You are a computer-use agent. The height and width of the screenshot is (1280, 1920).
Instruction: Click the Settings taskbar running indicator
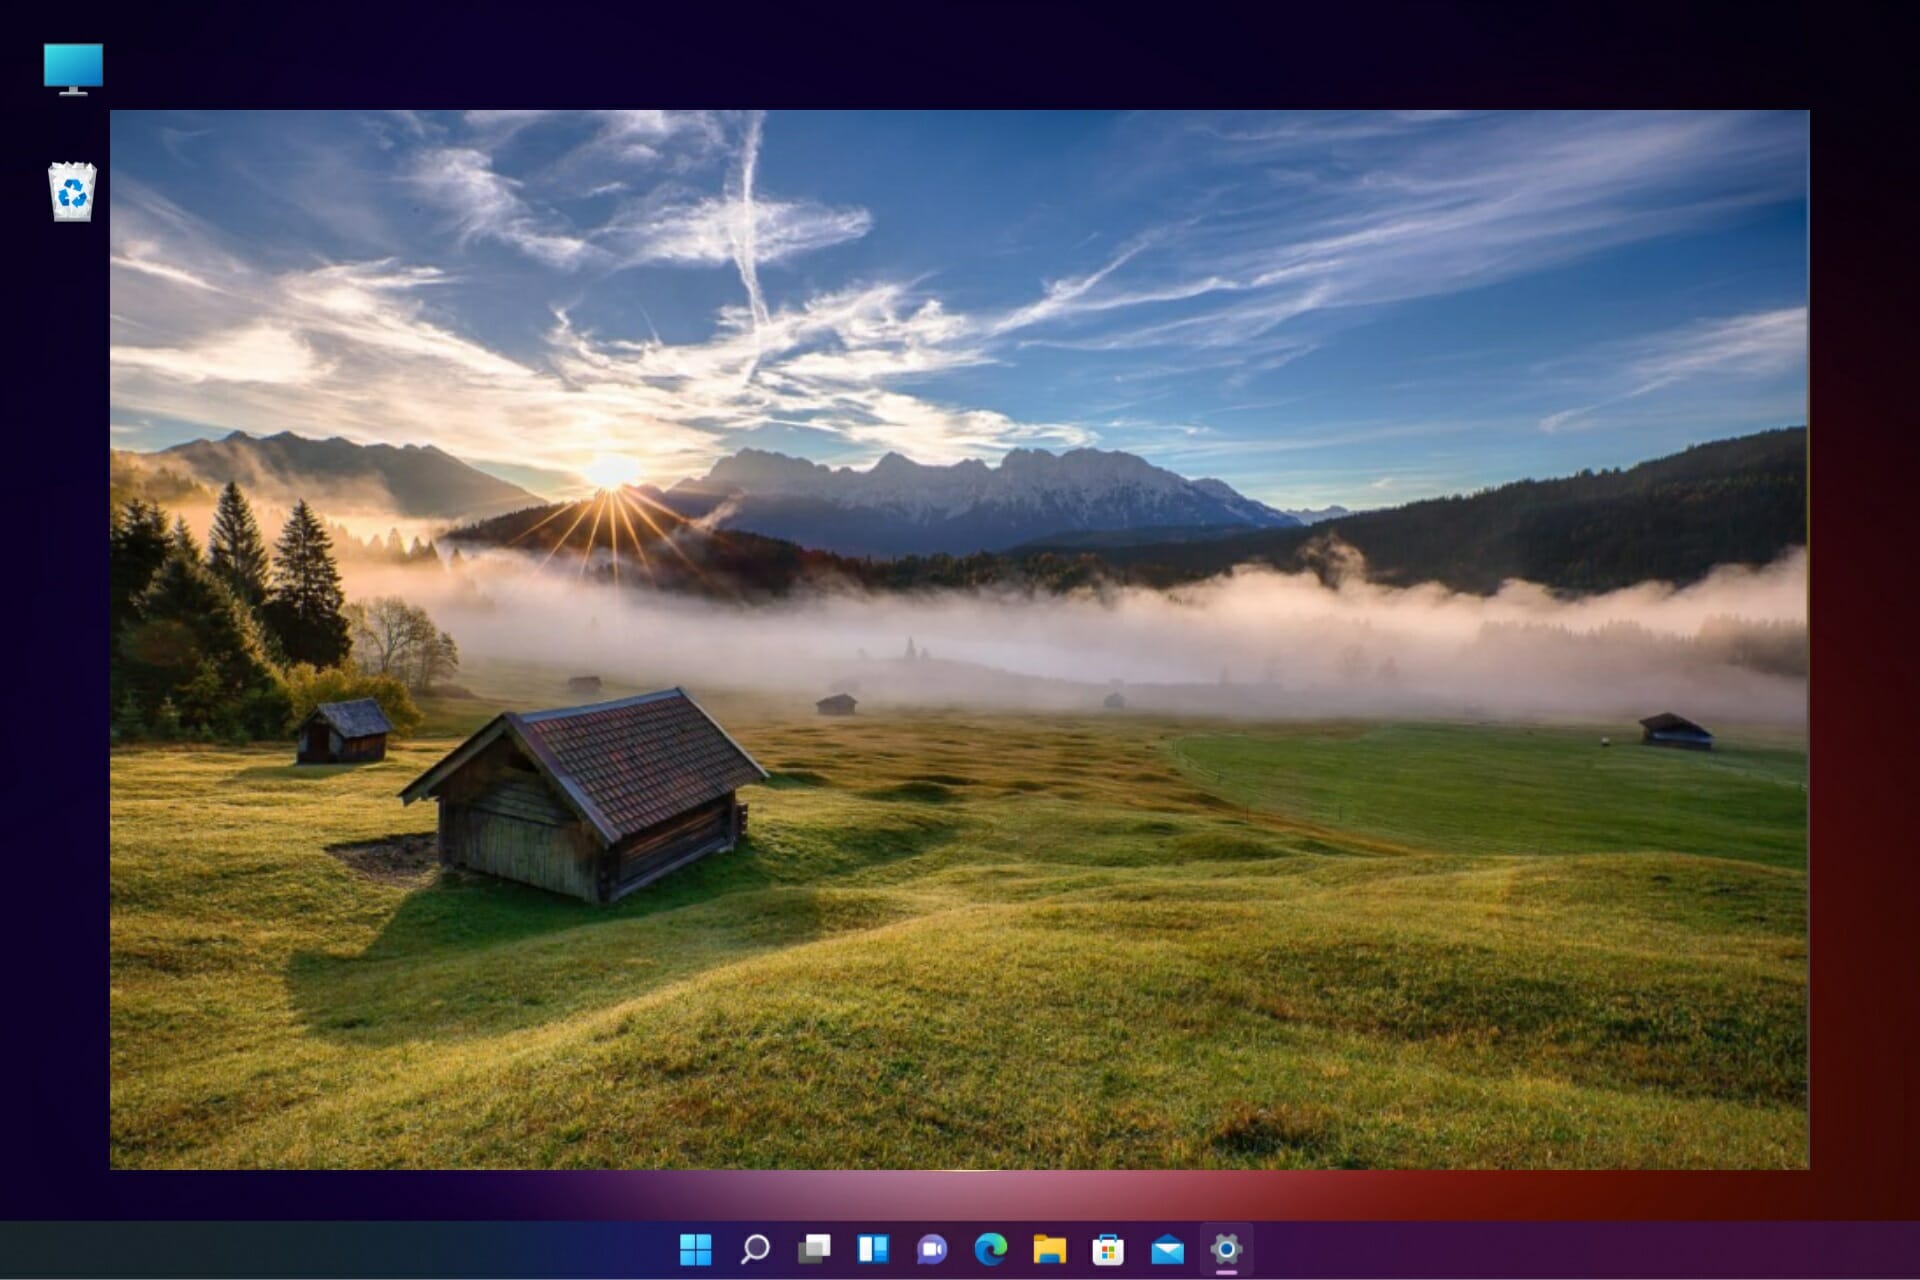(x=1228, y=1271)
